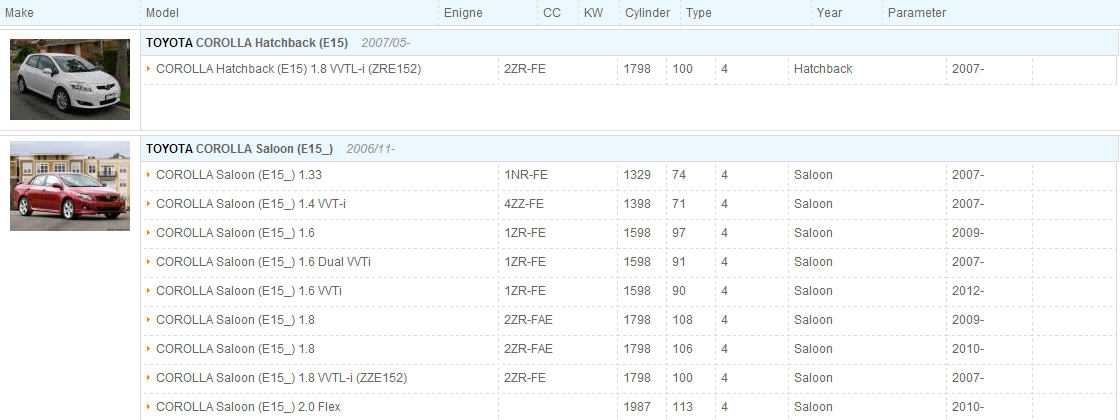The image size is (1120, 420).
Task: Click the Cylinder column header
Action: tap(647, 13)
